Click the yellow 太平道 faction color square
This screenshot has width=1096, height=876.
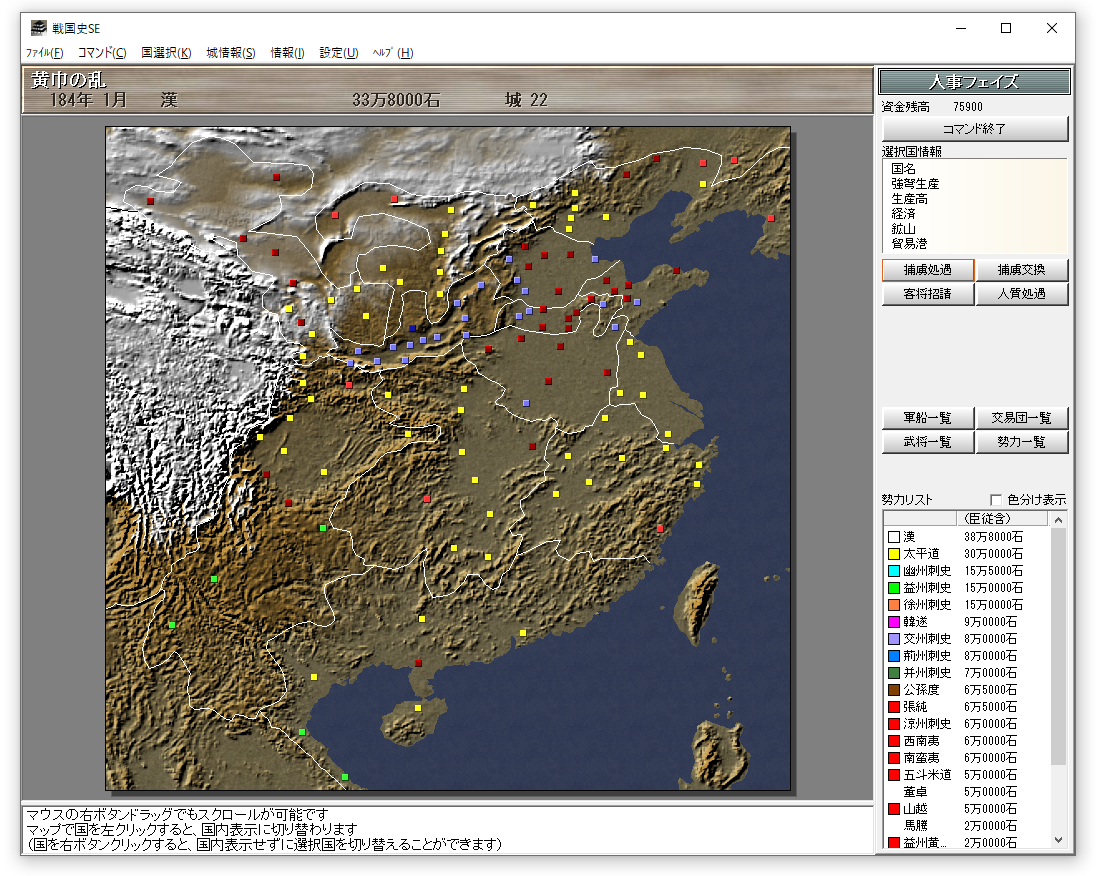pyautogui.click(x=893, y=554)
